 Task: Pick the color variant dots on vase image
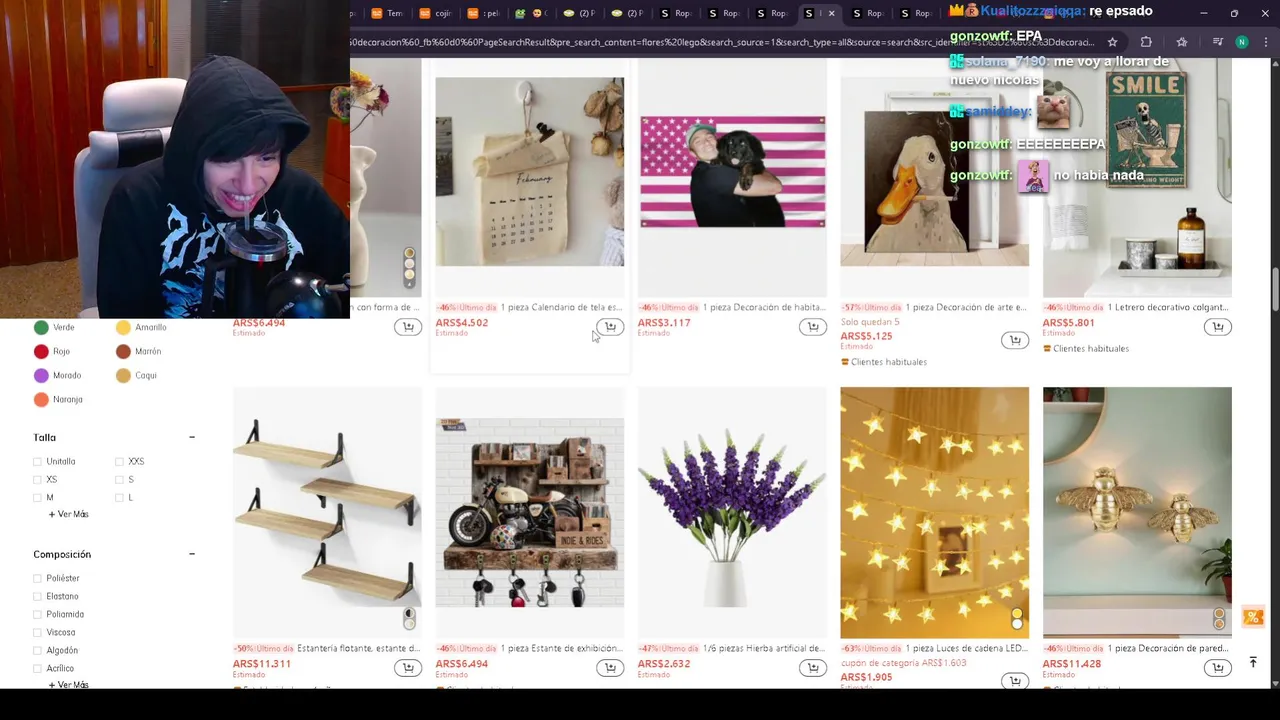point(409,266)
